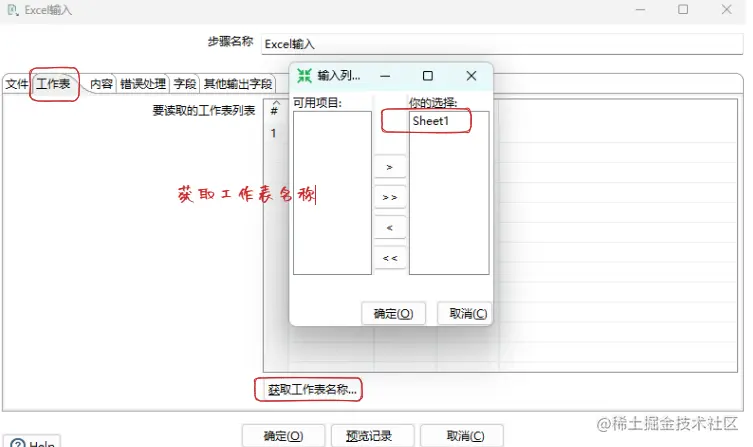Cancel with 取消(C) in 输入列 dialog
This screenshot has height=447, width=753.
(464, 314)
